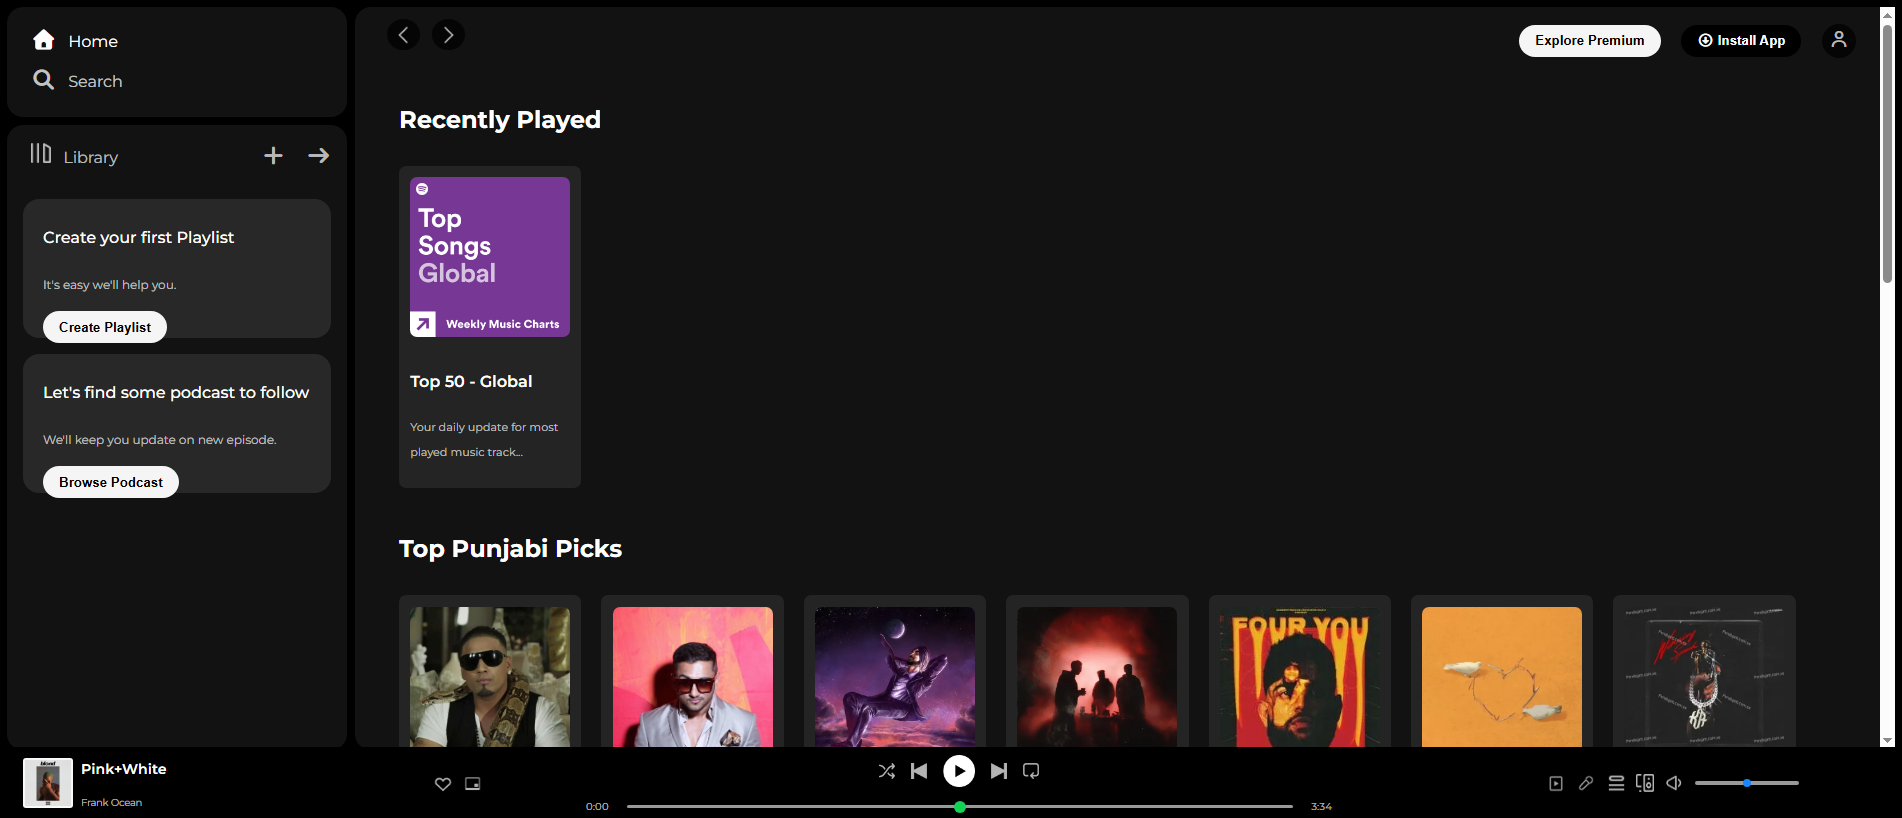The width and height of the screenshot is (1902, 818).
Task: Open the now playing view icon
Action: 1556,784
